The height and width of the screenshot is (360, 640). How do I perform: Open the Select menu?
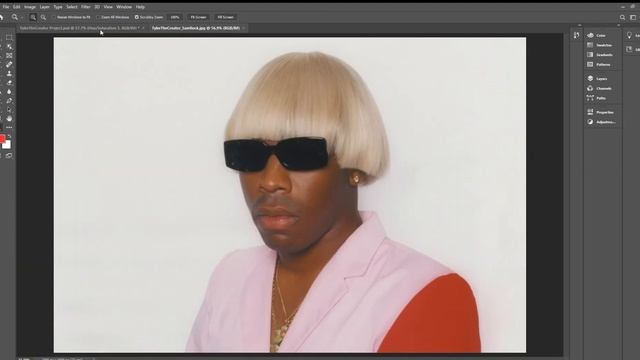tap(72, 7)
